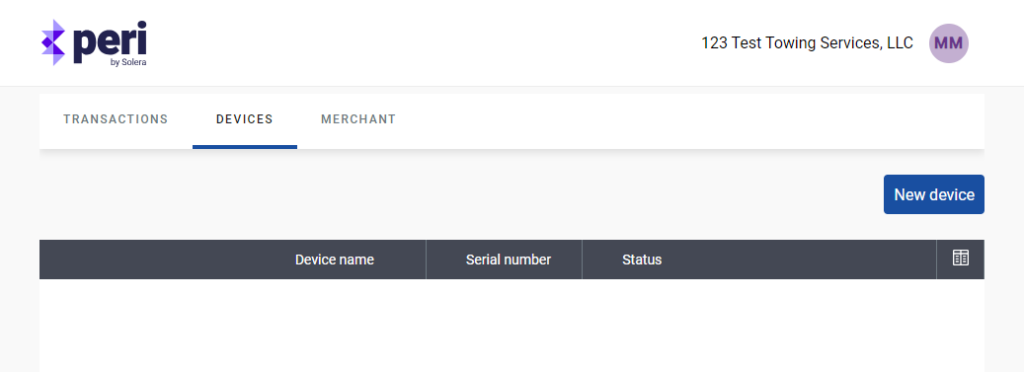
Task: Select the 123 Test Towing Services, LLC name
Action: point(807,43)
